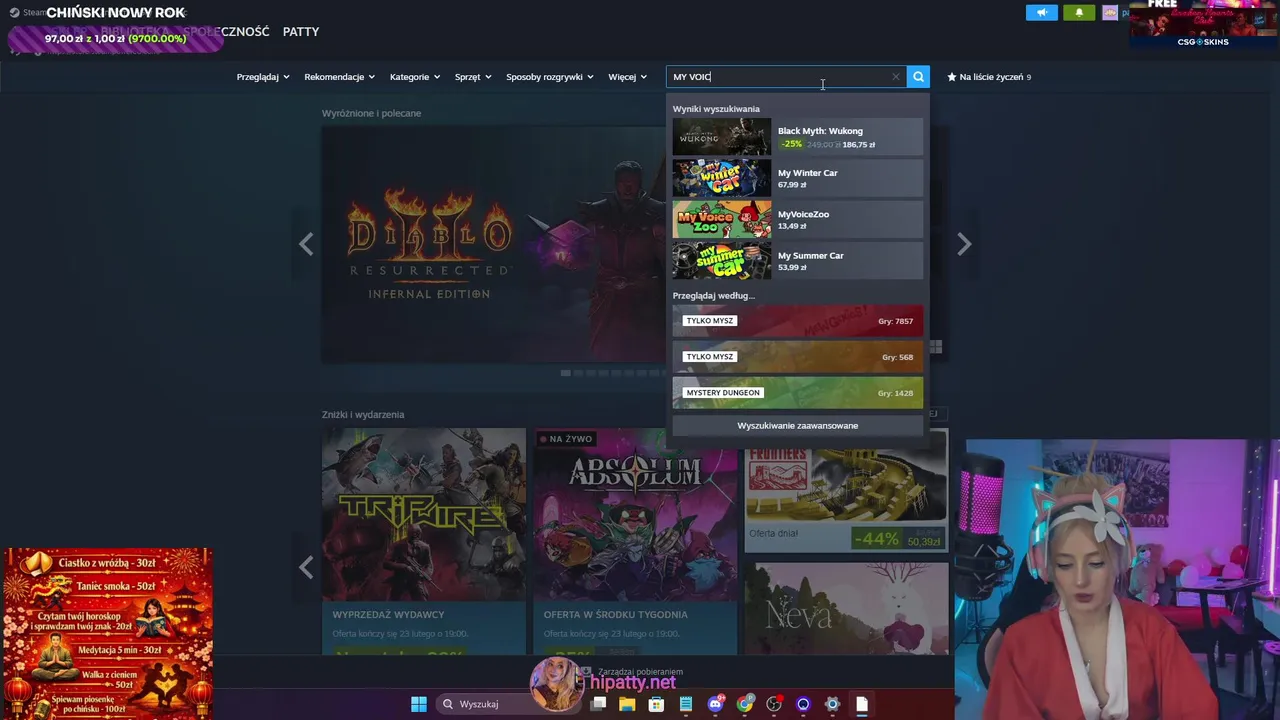The width and height of the screenshot is (1280, 720).
Task: Expand the Przeglądaj dropdown
Action: (263, 77)
